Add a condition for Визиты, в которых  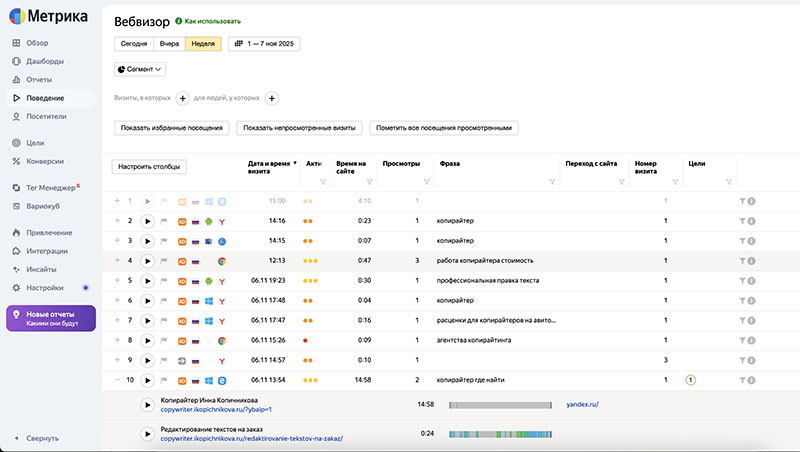[x=183, y=98]
